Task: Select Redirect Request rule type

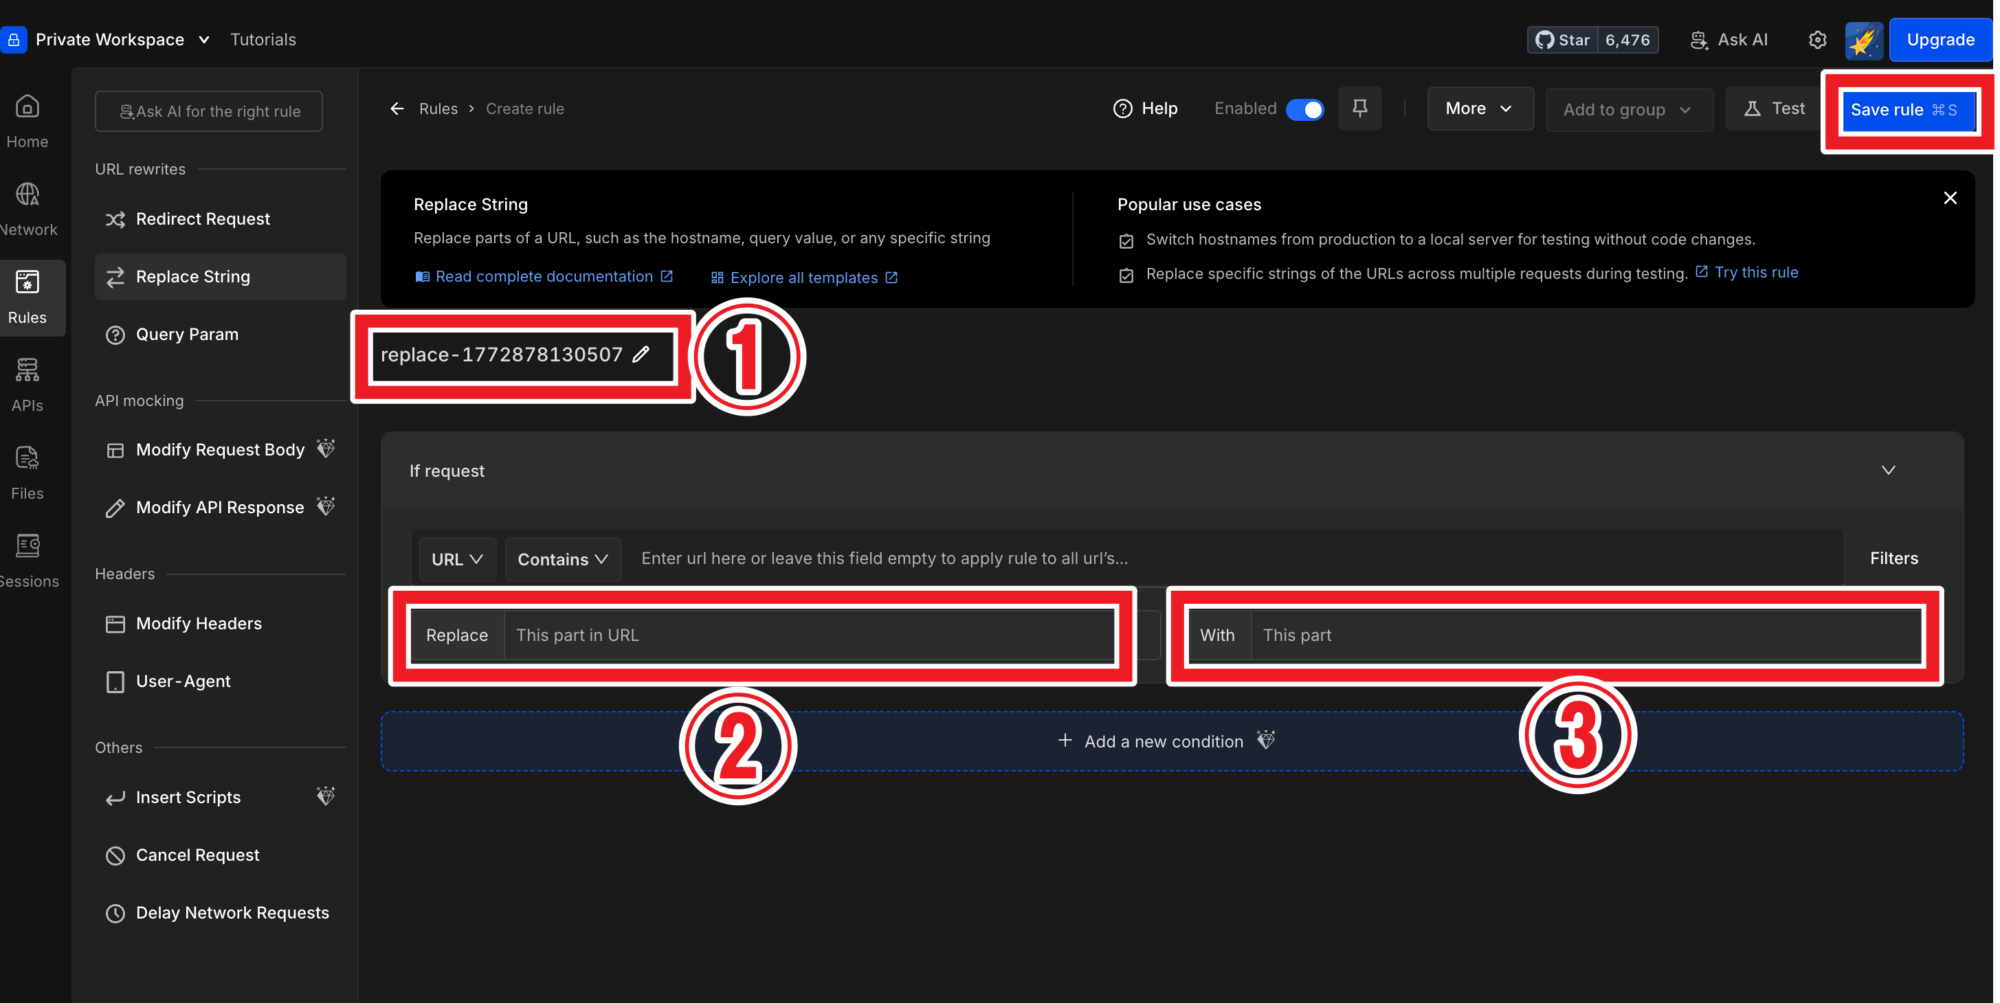Action: tap(203, 219)
